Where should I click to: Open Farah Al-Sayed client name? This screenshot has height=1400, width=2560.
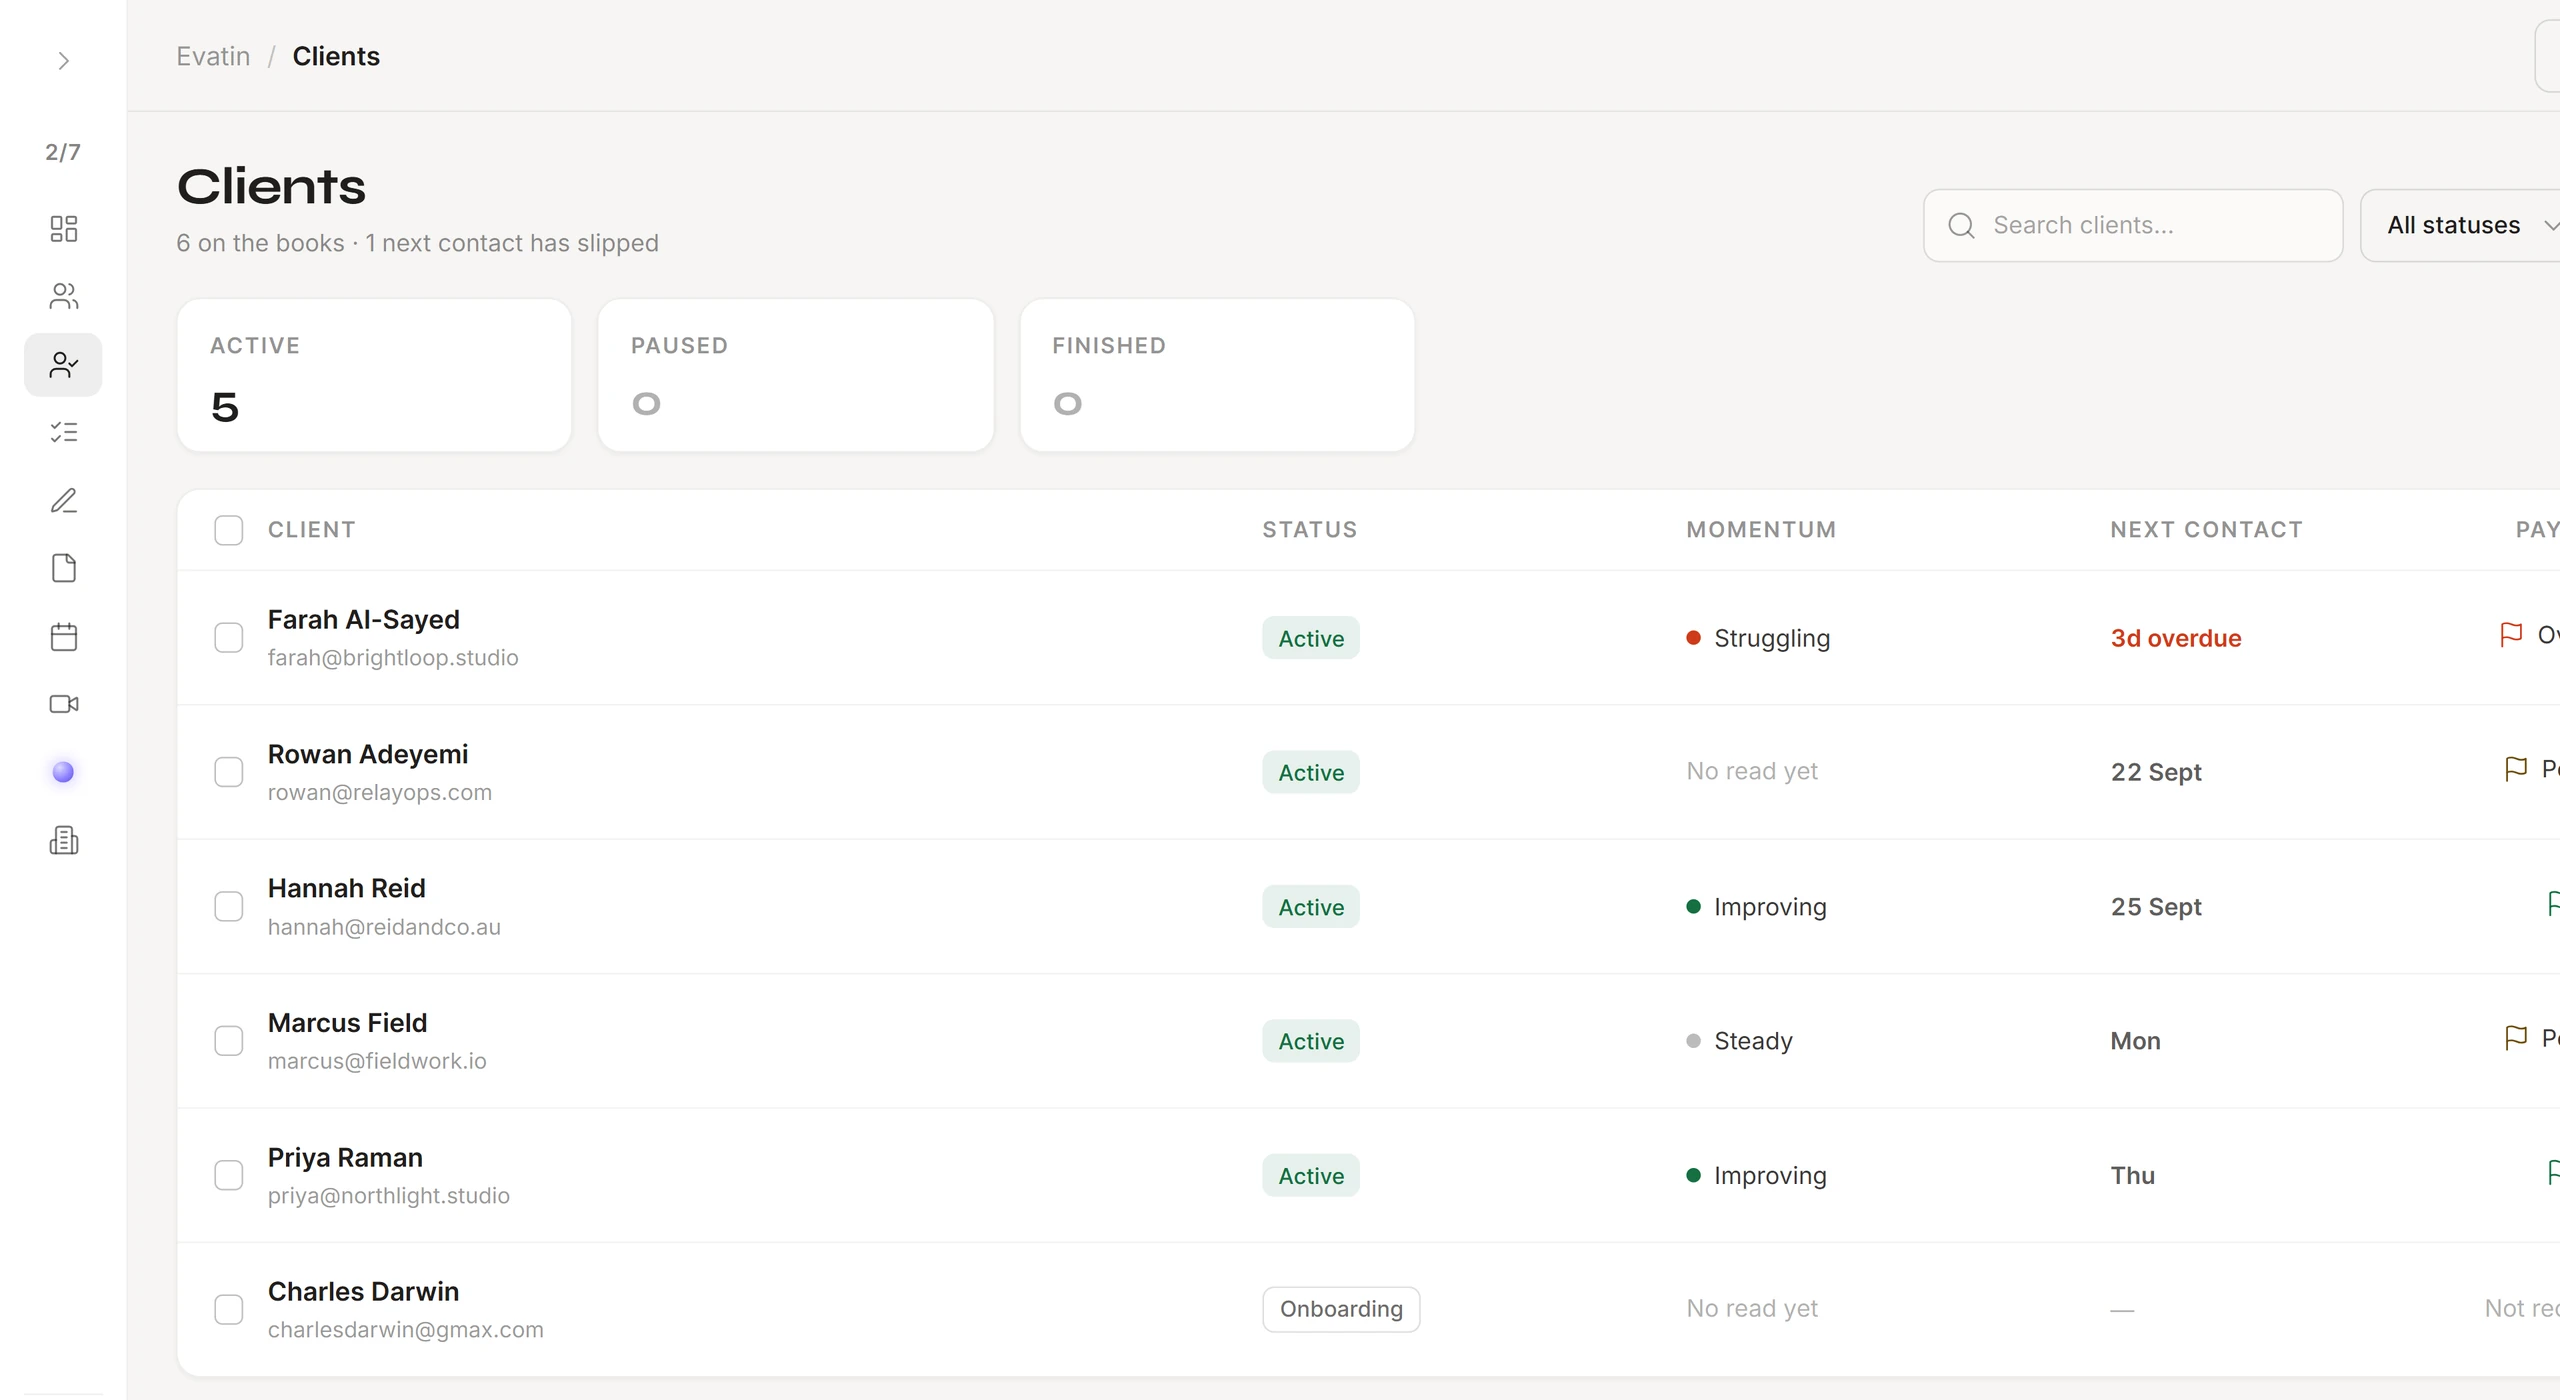point(363,620)
